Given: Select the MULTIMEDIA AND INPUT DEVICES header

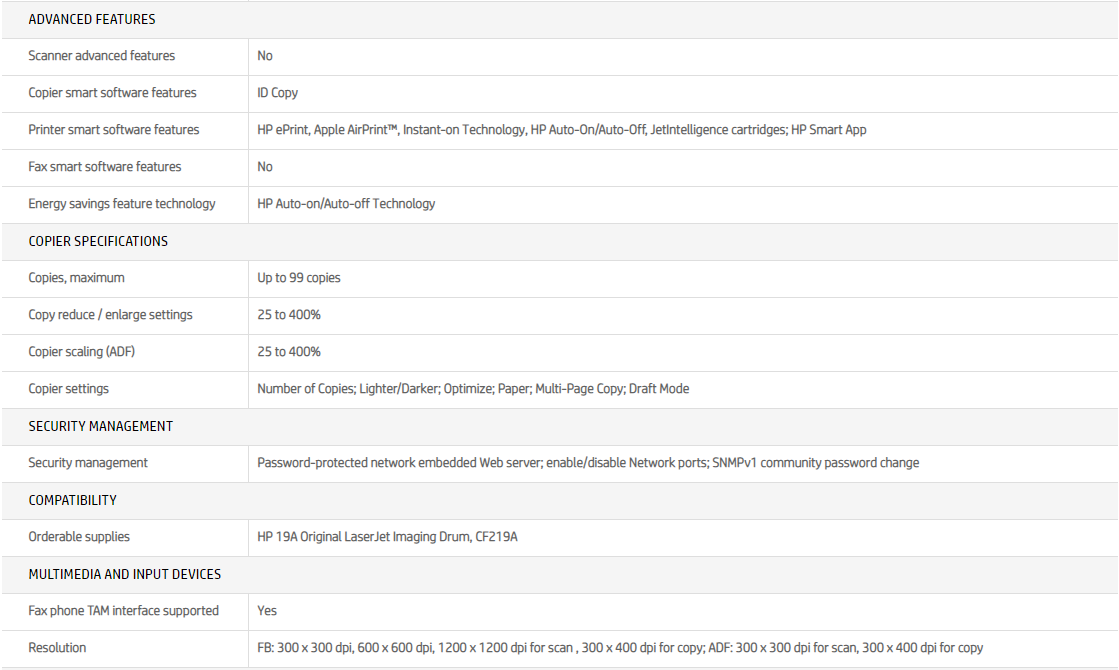Looking at the screenshot, I should 124,574.
